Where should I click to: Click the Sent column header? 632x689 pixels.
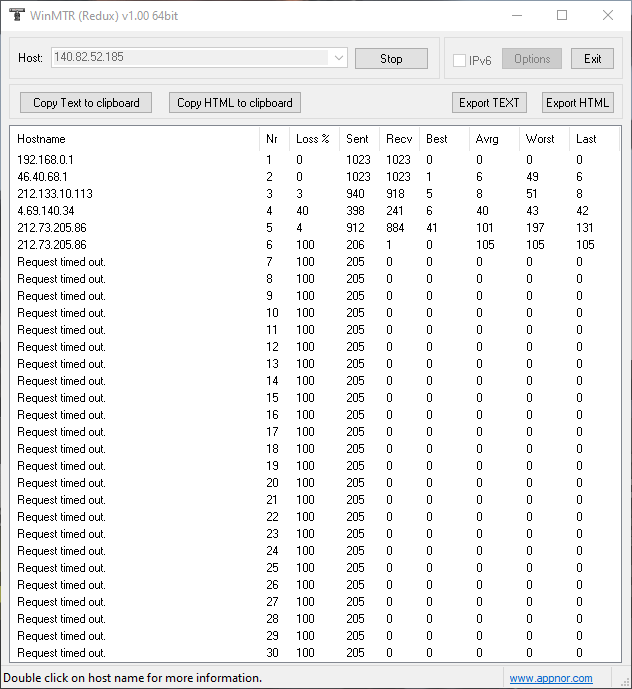(x=360, y=139)
